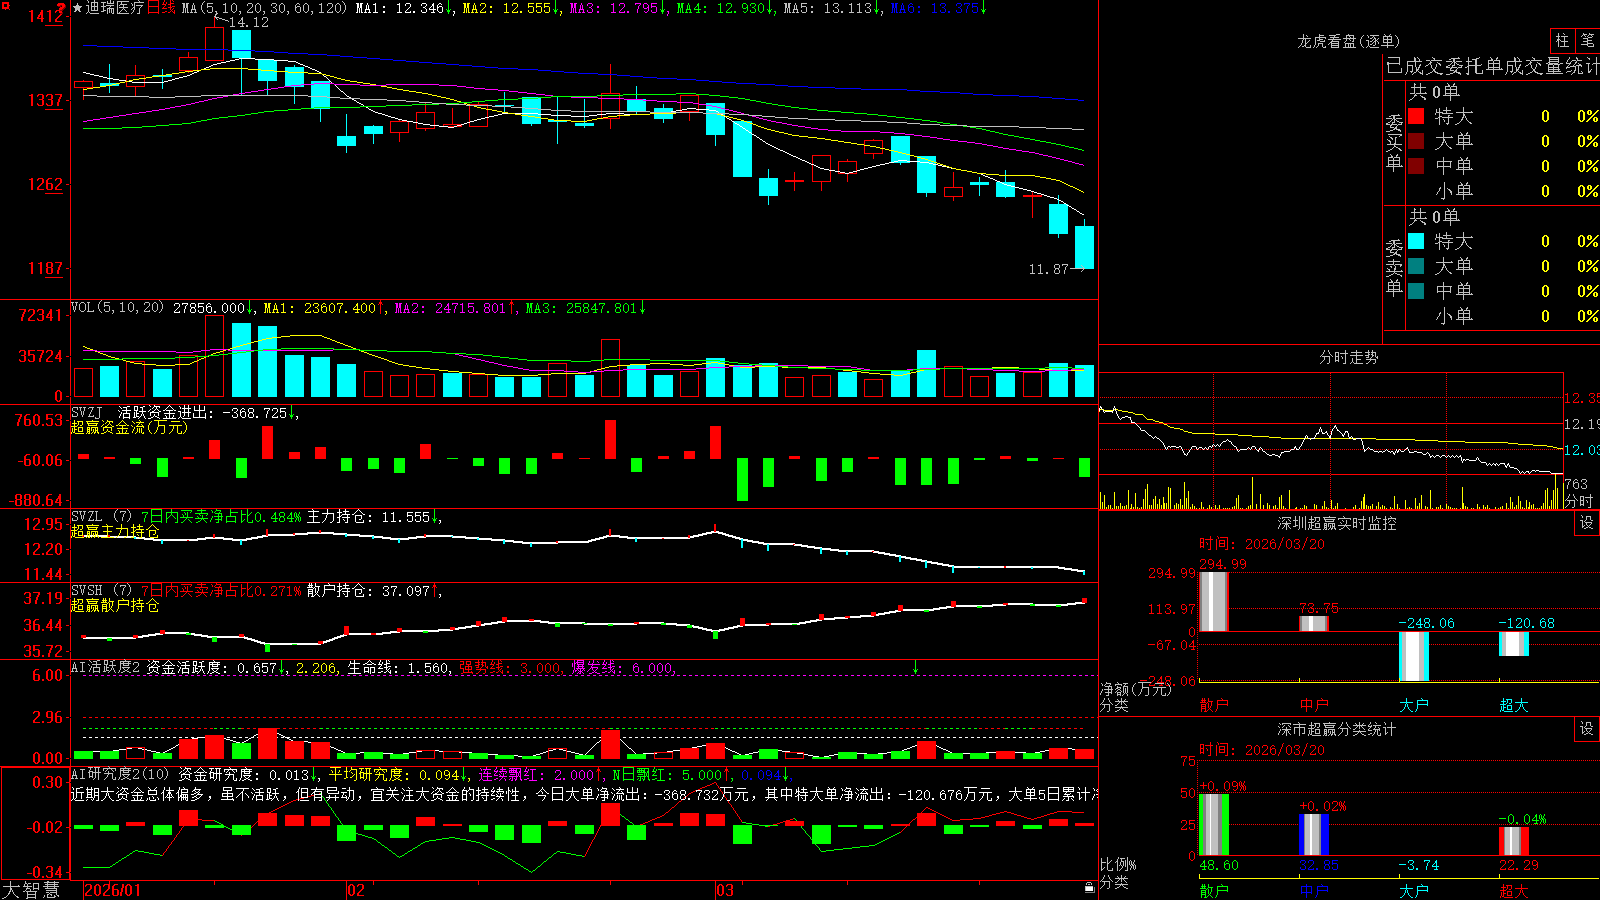
Task: Click the 已成交委托单成交量统计 header
Action: pos(1492,66)
